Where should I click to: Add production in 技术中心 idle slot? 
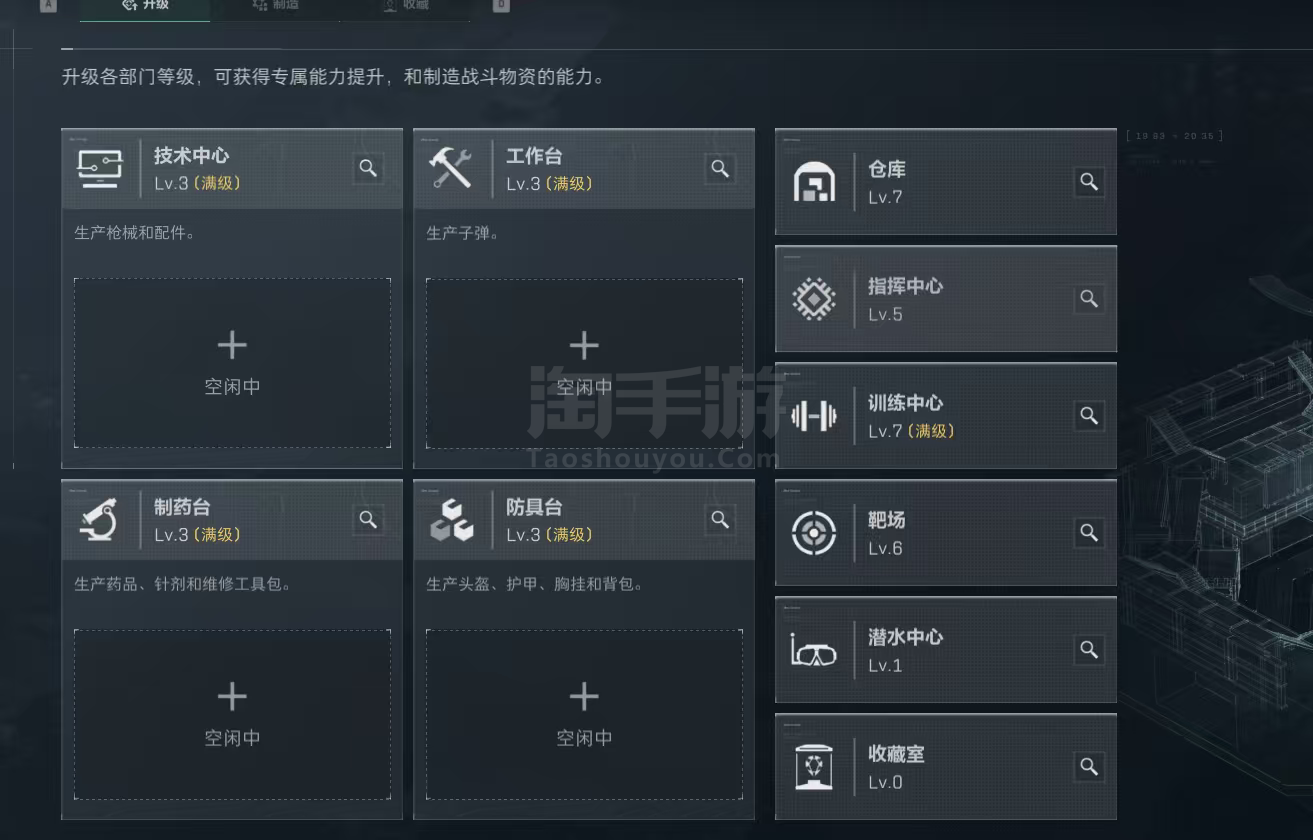pos(232,362)
